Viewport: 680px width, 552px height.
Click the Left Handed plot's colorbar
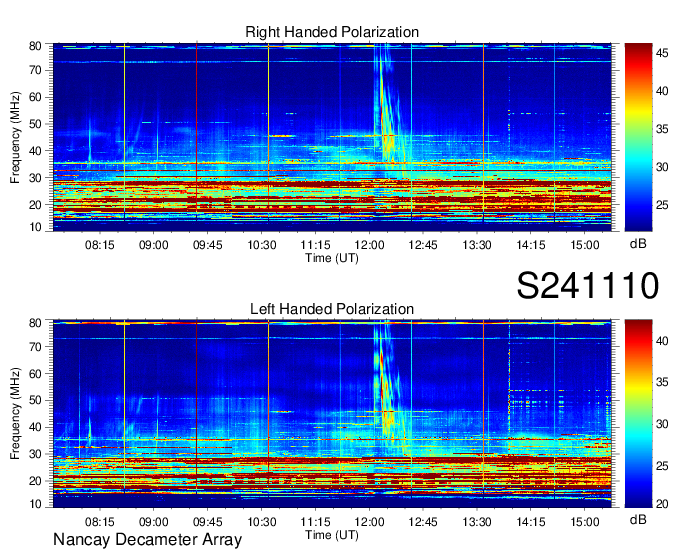click(x=638, y=414)
